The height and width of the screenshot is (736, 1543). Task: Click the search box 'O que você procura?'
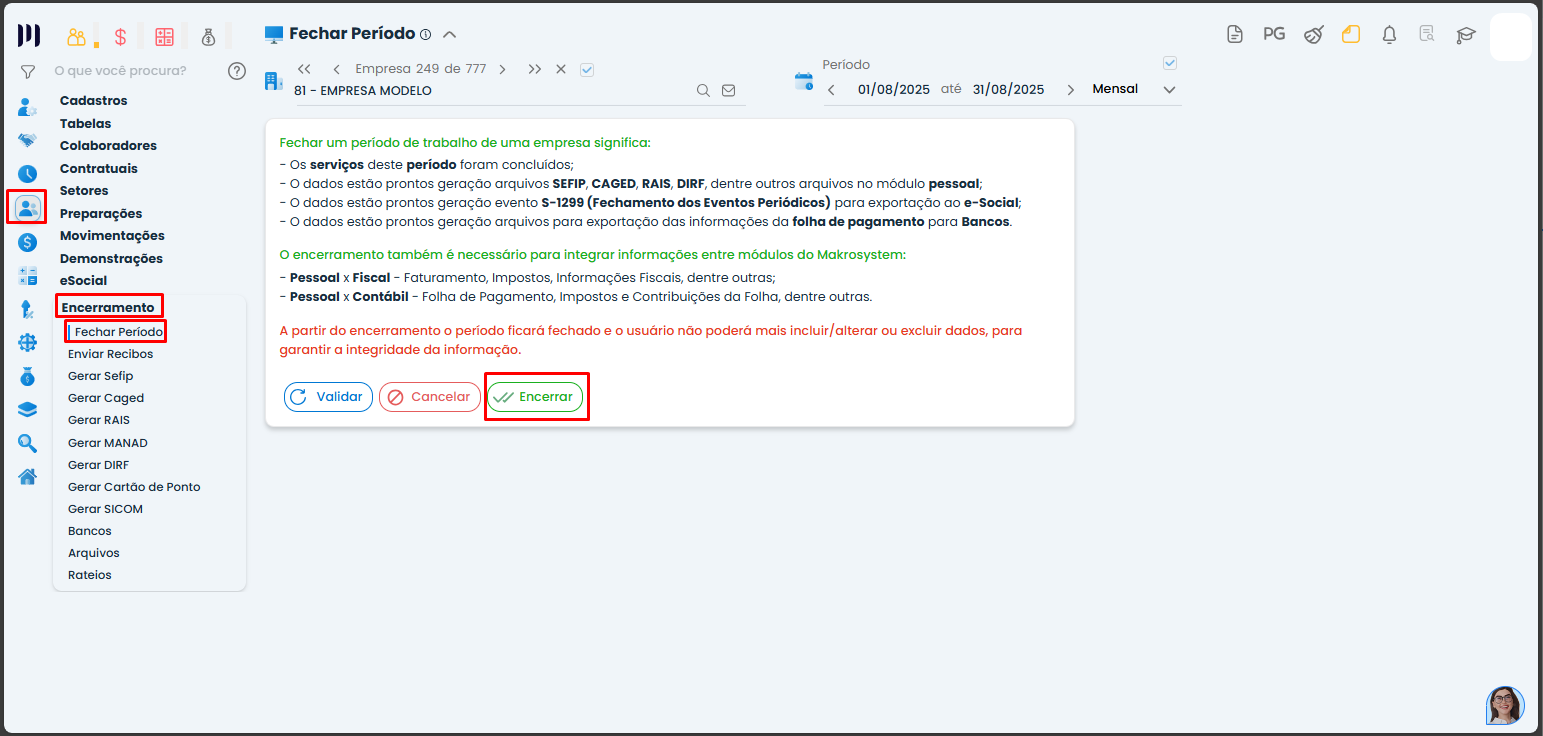pos(120,71)
